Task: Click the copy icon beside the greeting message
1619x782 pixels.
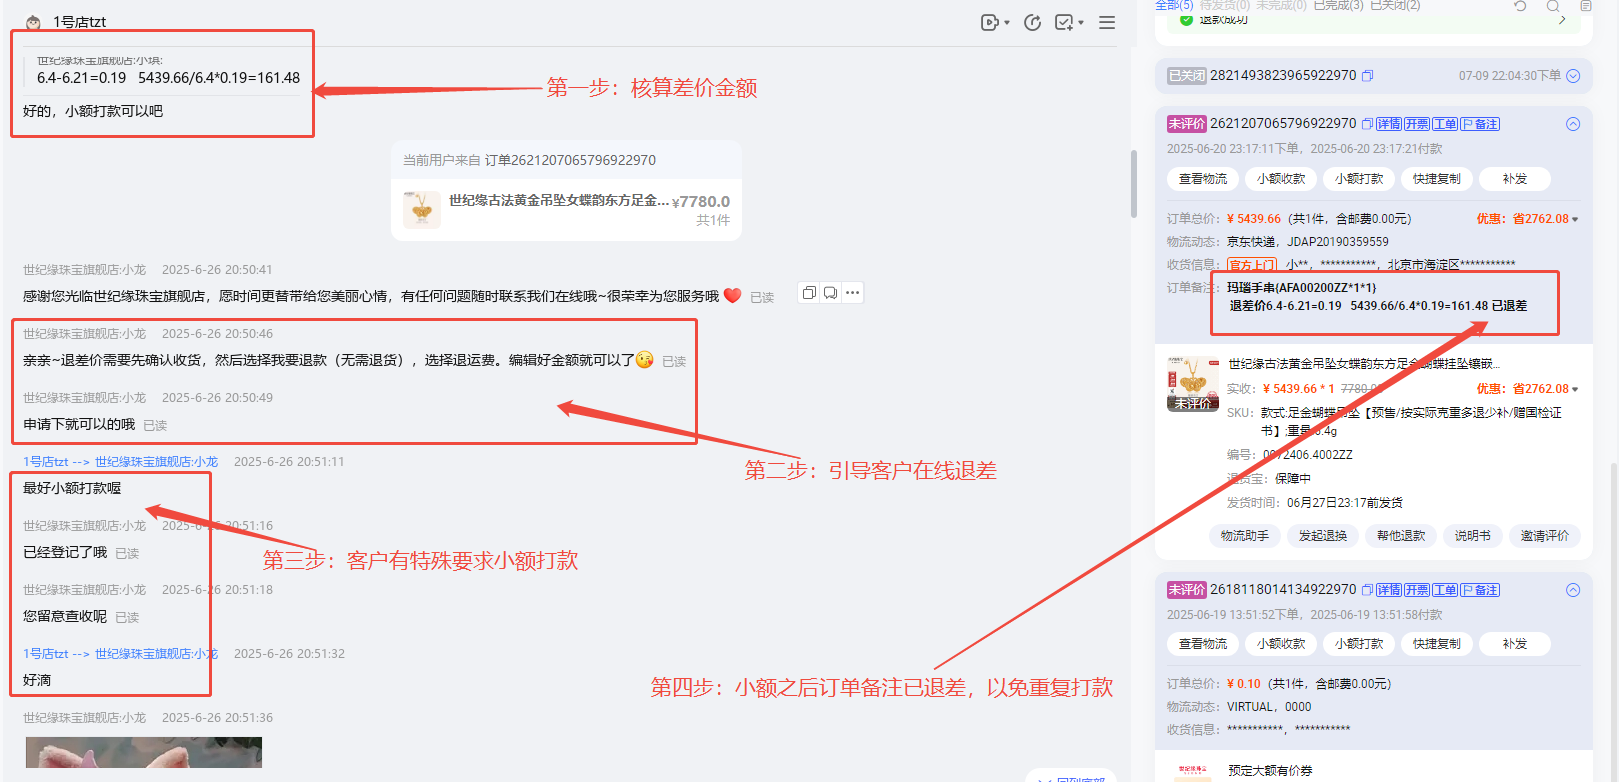Action: pyautogui.click(x=809, y=293)
